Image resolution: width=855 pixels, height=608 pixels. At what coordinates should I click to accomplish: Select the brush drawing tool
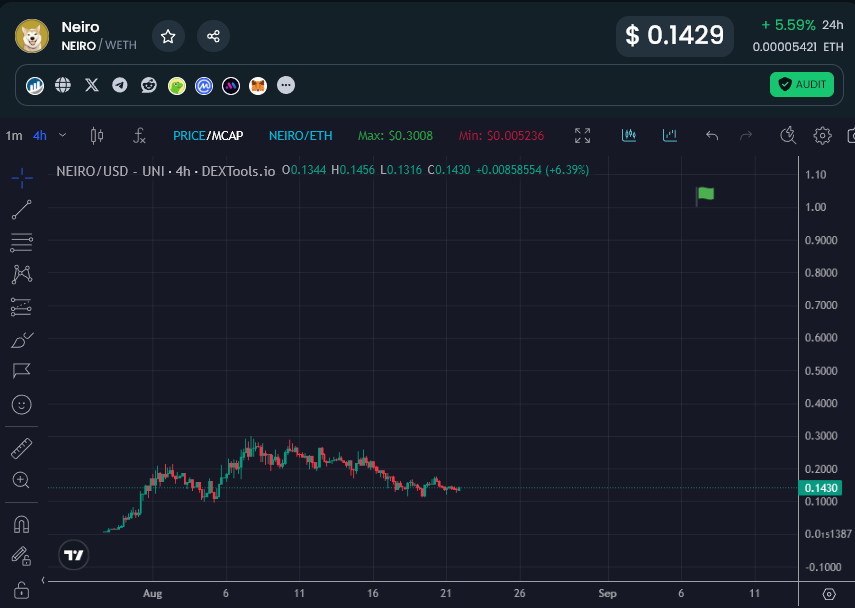pos(22,340)
